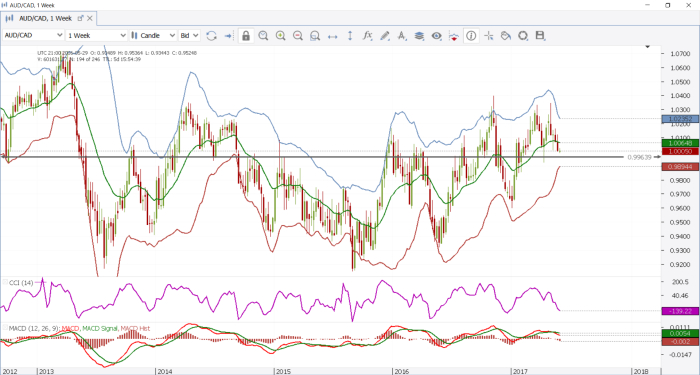The width and height of the screenshot is (700, 375).
Task: Click the zoom in magnifier icon
Action: coord(280,36)
